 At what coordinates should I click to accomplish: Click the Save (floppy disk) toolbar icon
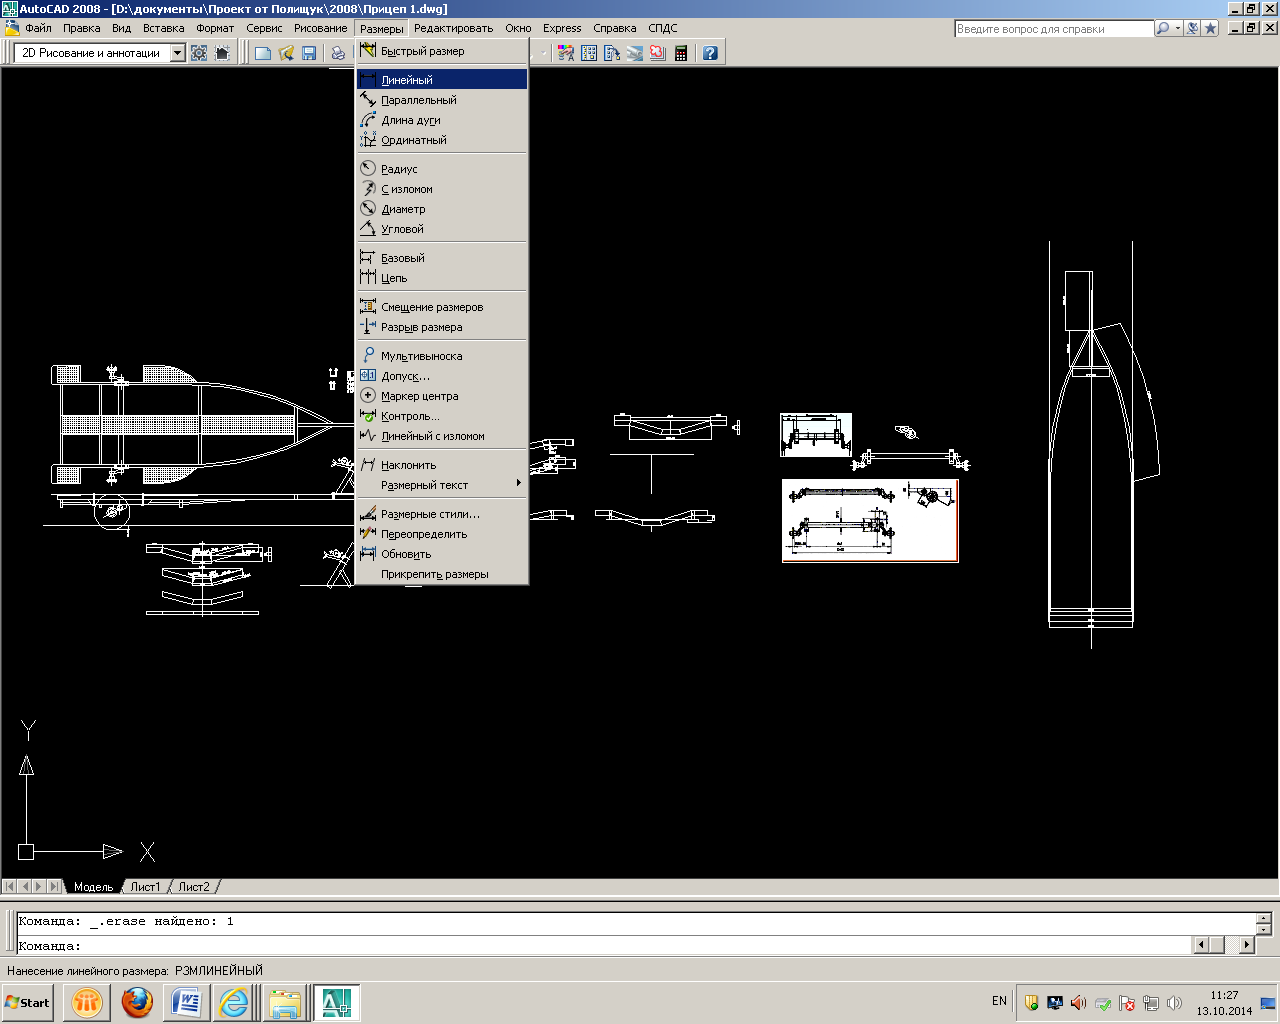coord(309,53)
